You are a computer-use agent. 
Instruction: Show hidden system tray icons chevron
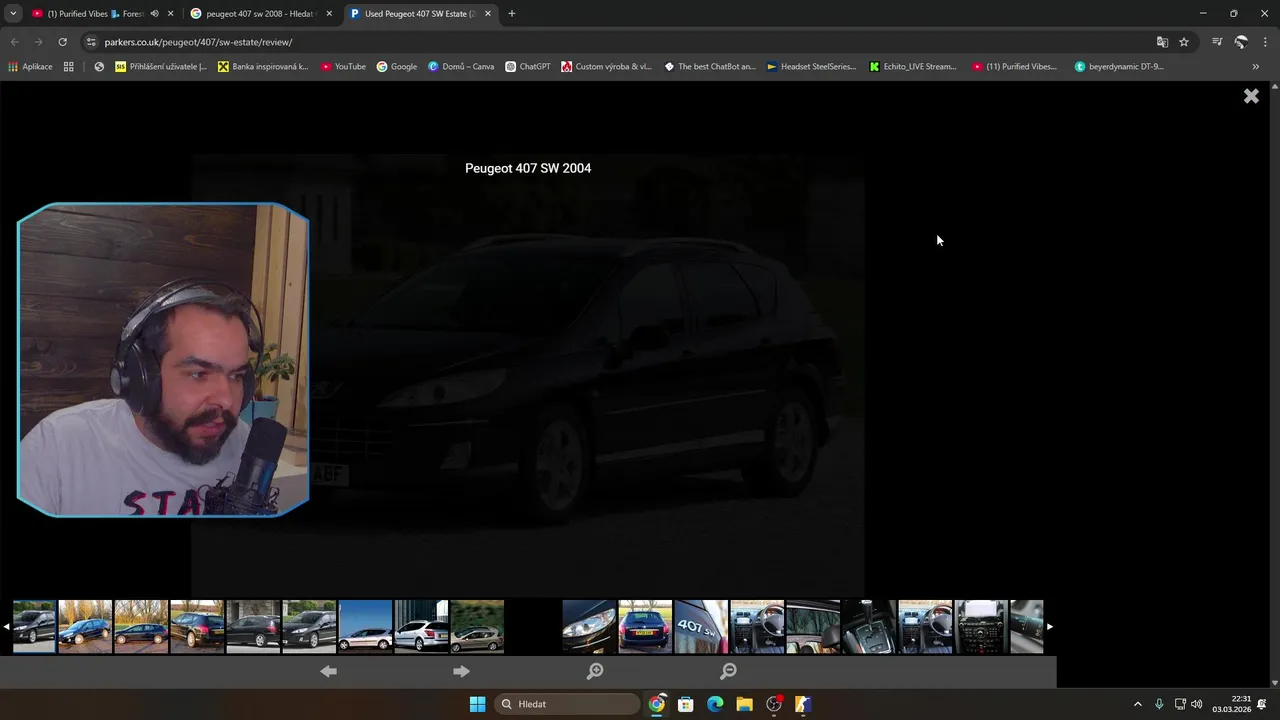(1137, 704)
